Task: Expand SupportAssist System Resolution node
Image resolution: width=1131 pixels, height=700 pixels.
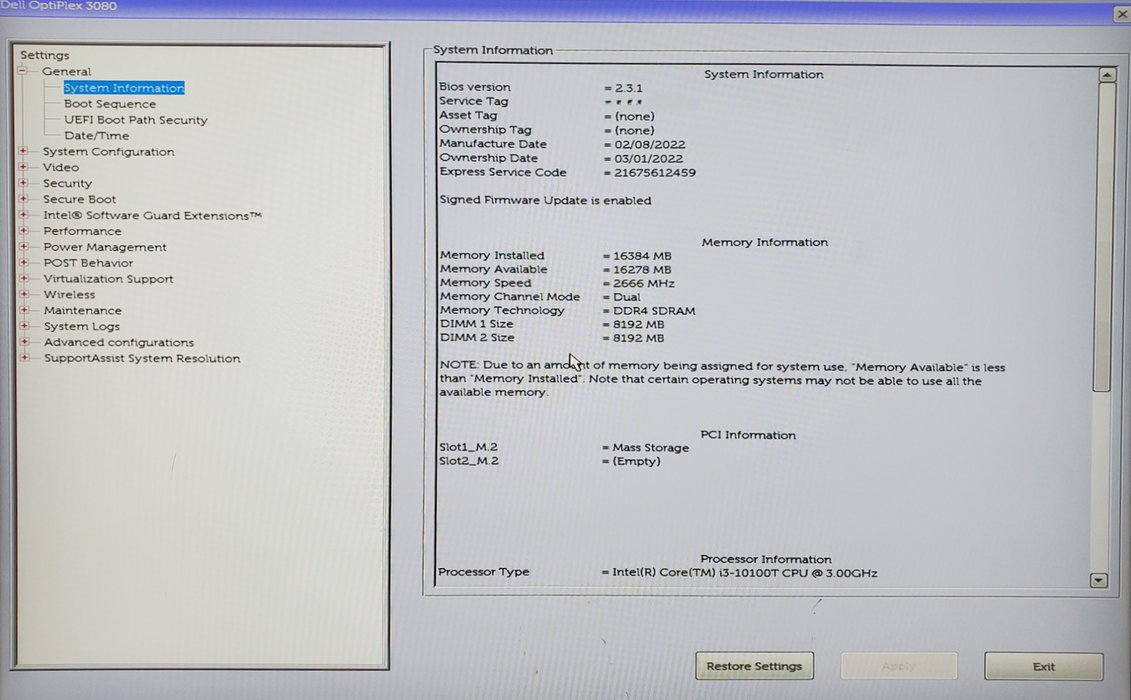Action: point(25,357)
